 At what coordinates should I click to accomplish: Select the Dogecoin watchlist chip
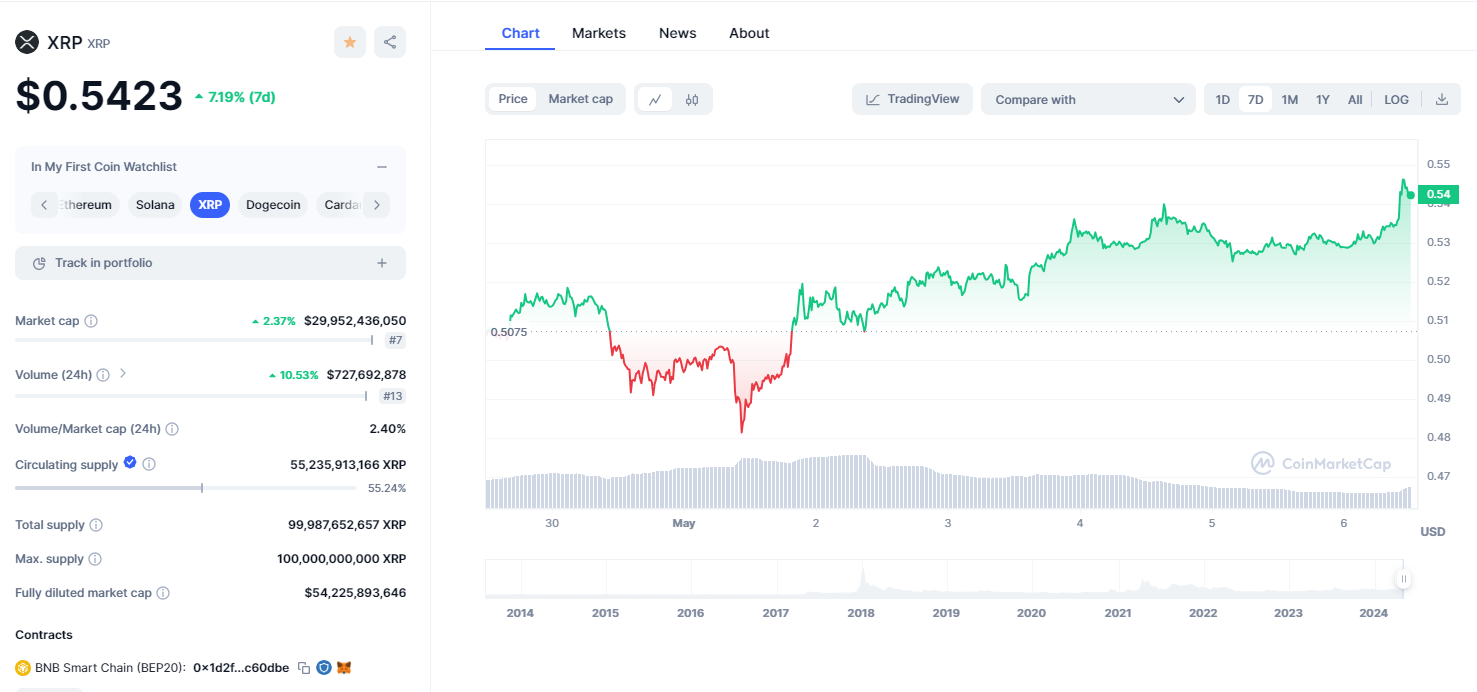click(x=273, y=205)
